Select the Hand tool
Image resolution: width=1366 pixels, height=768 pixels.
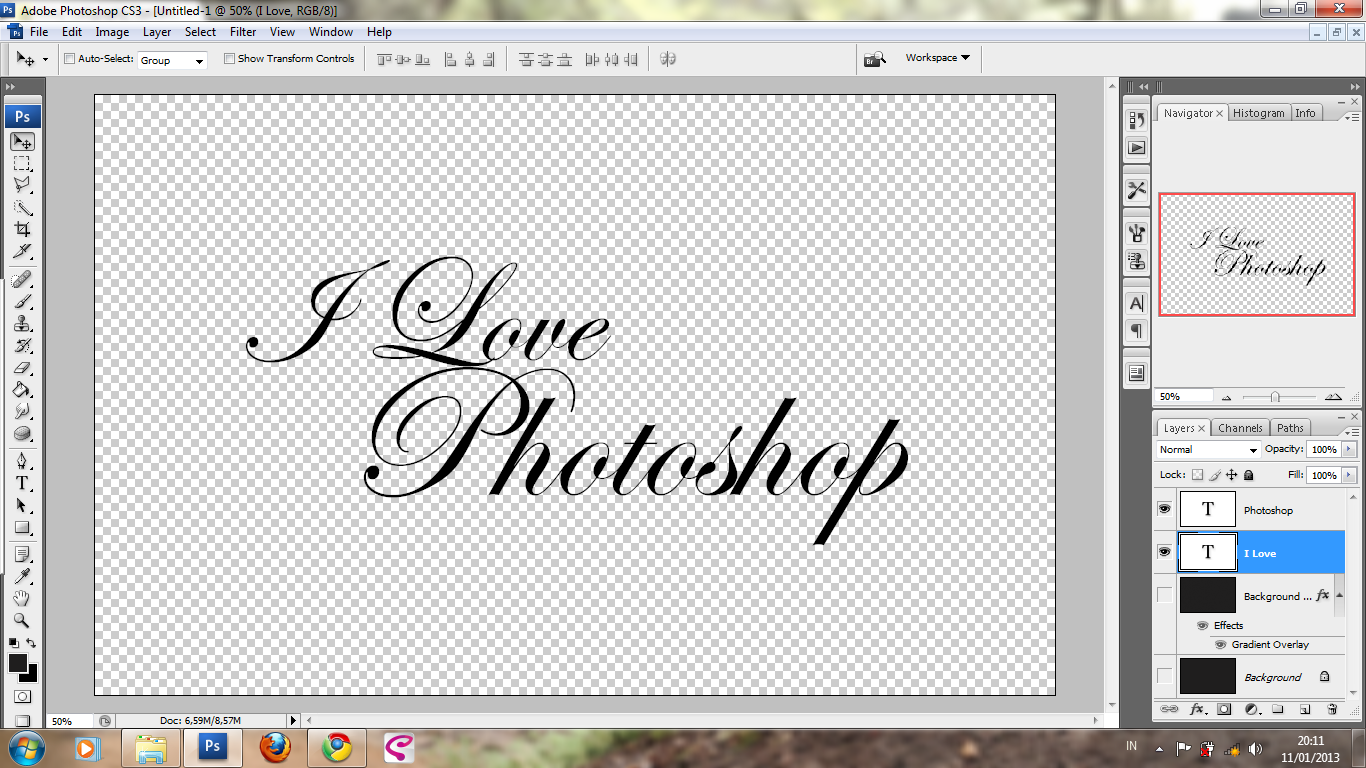click(22, 598)
